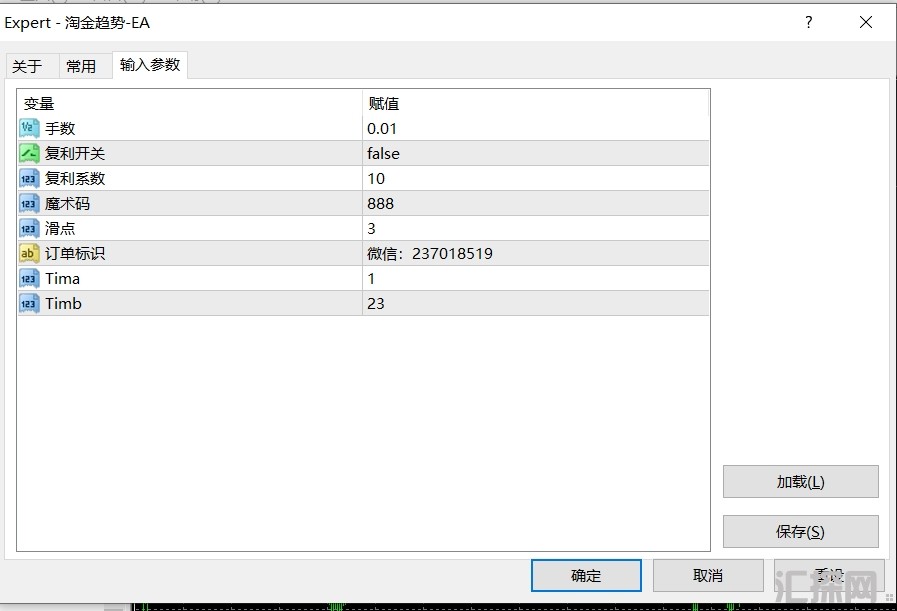Click the 加载(L) button

(x=800, y=481)
